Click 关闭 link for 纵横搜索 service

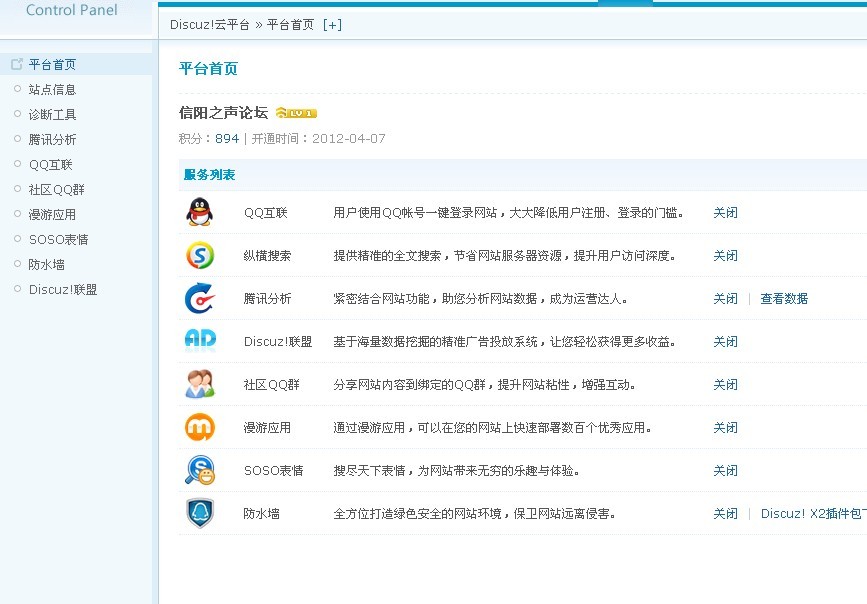click(725, 256)
